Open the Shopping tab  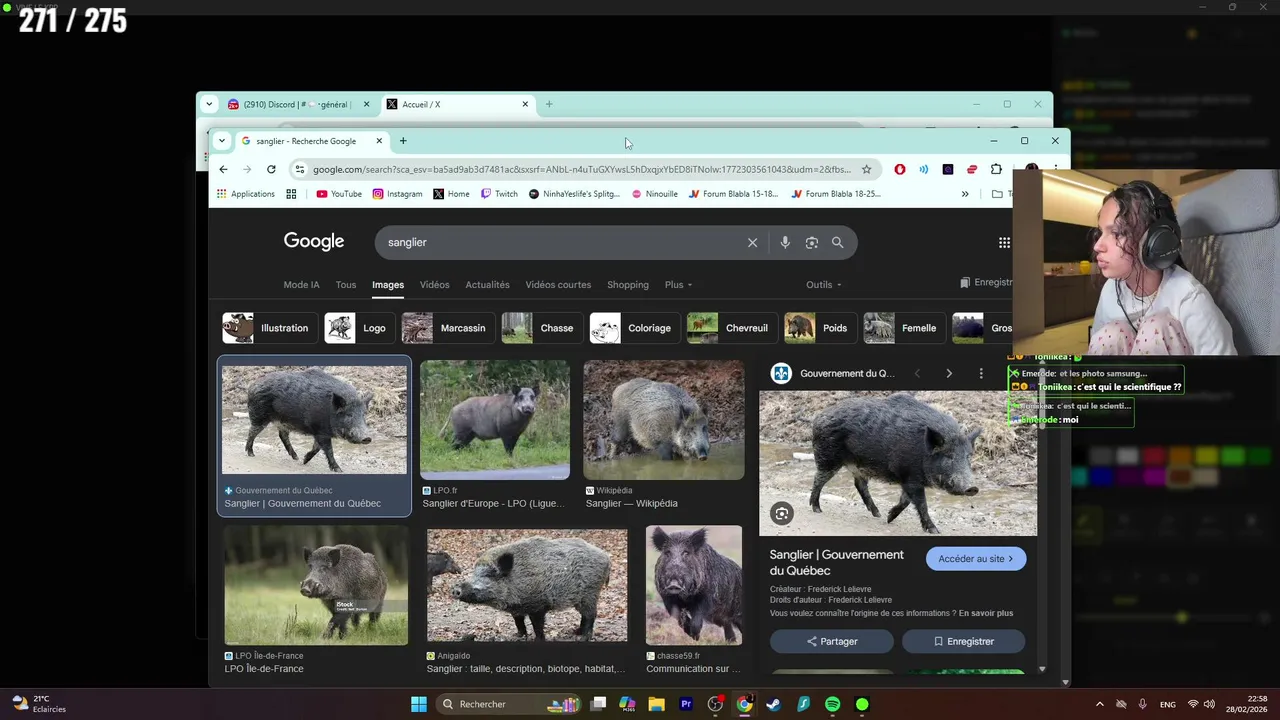[x=628, y=285]
